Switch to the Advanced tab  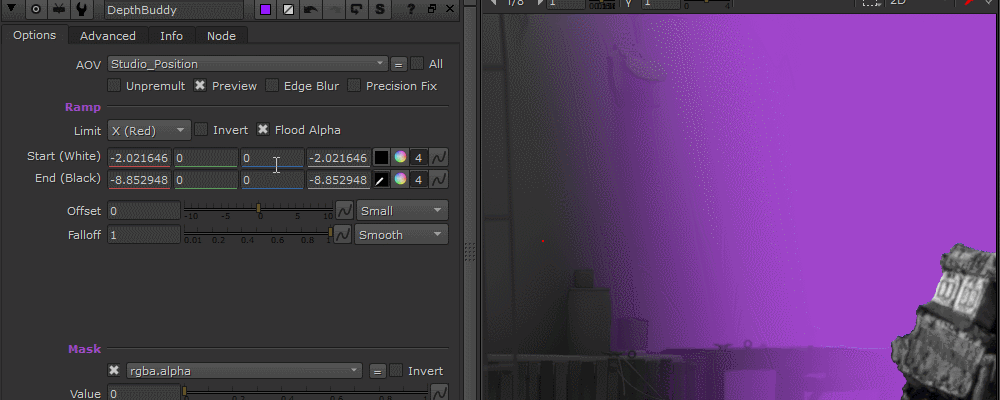(108, 36)
